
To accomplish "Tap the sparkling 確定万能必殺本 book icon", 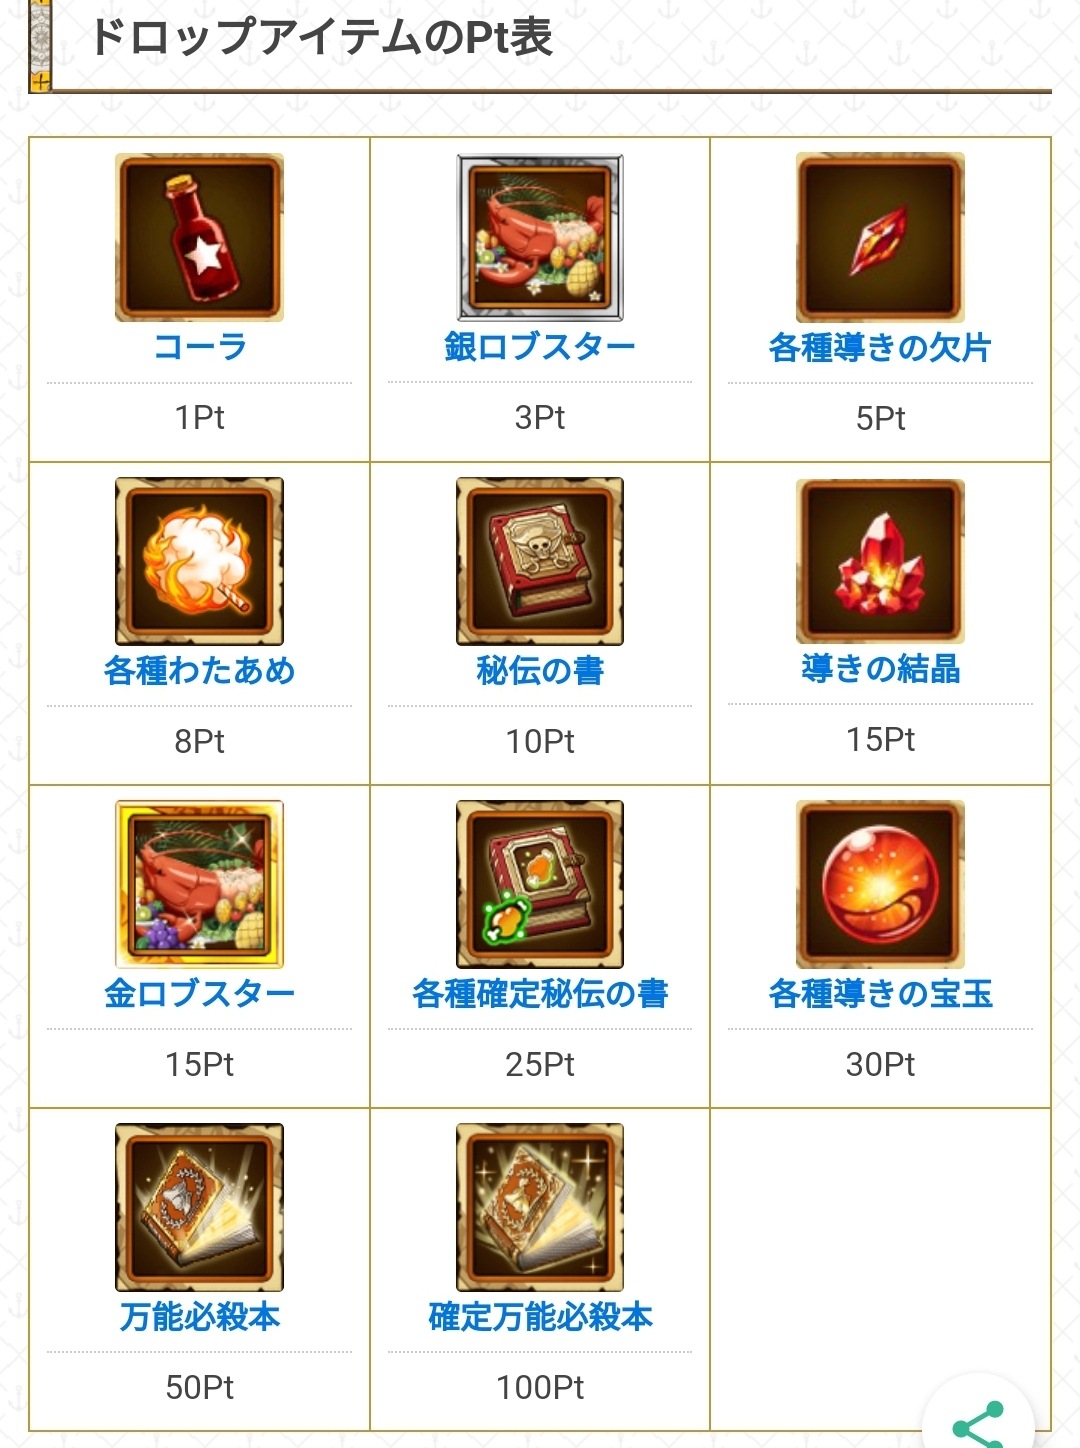I will click(x=540, y=1207).
